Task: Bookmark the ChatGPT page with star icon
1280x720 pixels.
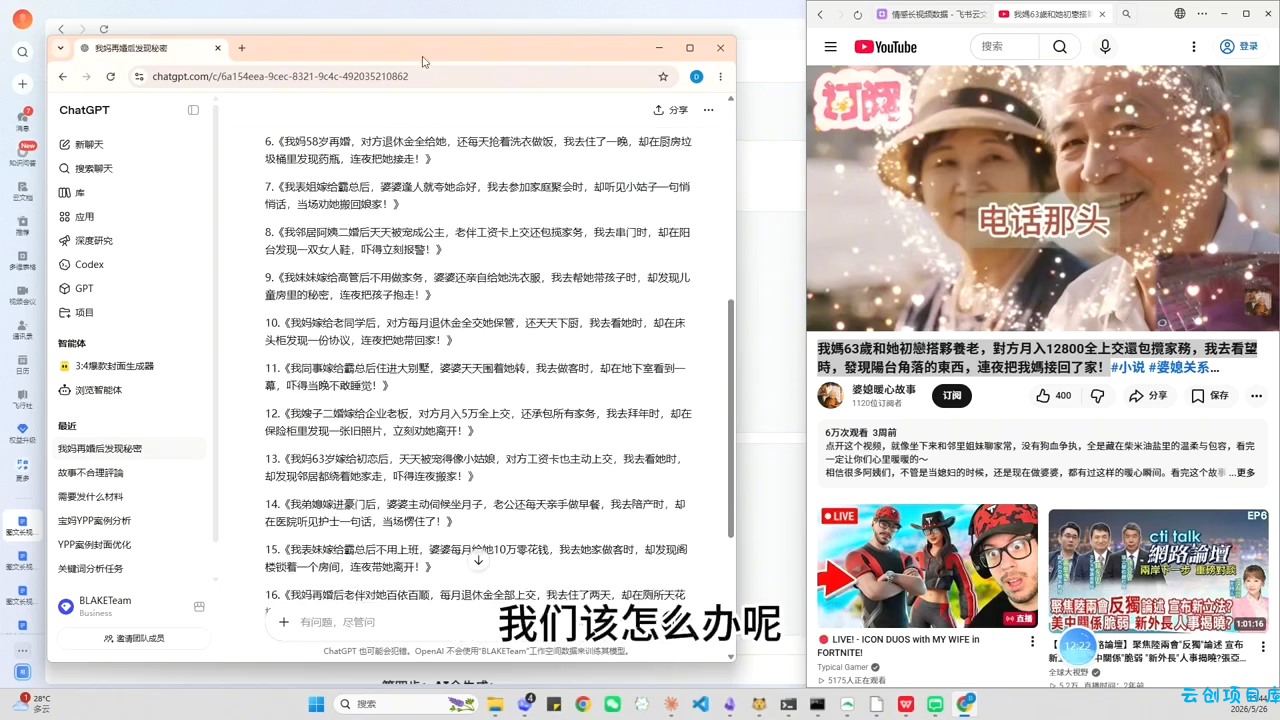Action: click(663, 76)
